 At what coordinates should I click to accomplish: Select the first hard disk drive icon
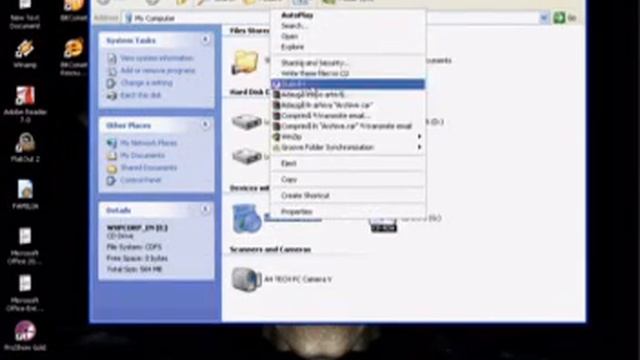(247, 122)
